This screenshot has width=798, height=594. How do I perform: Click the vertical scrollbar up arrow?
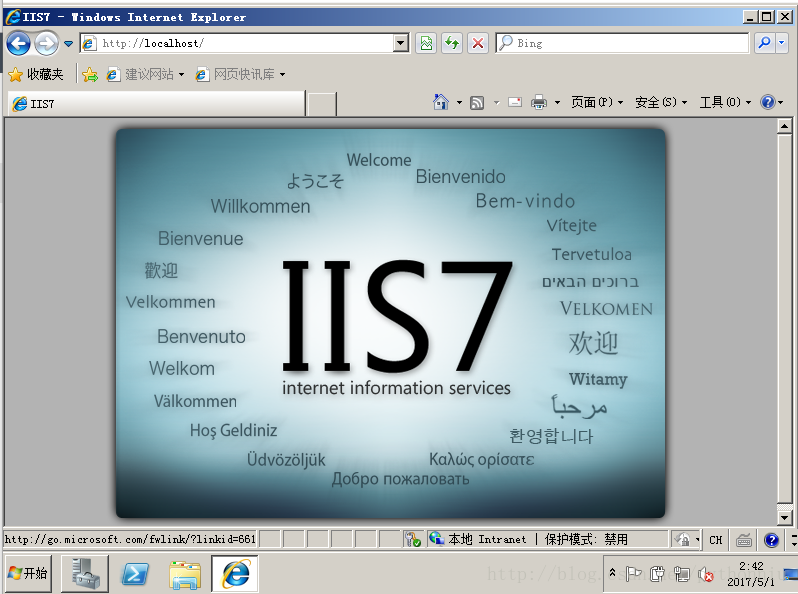pos(784,126)
